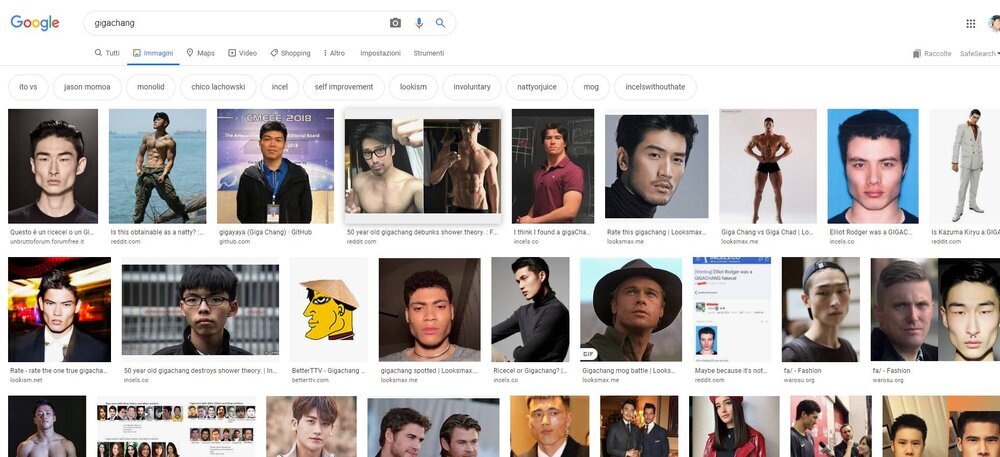Screen dimensions: 1000x457
Task: Click the incelswithouthate suggestion chip
Action: (x=655, y=87)
